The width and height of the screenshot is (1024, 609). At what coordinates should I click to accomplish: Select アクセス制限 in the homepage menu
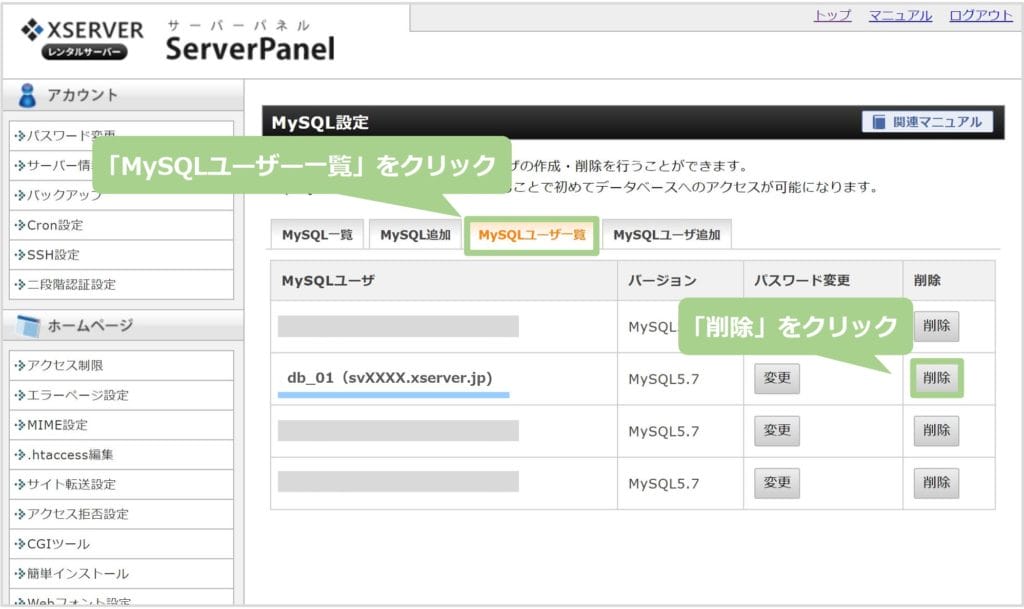point(65,366)
